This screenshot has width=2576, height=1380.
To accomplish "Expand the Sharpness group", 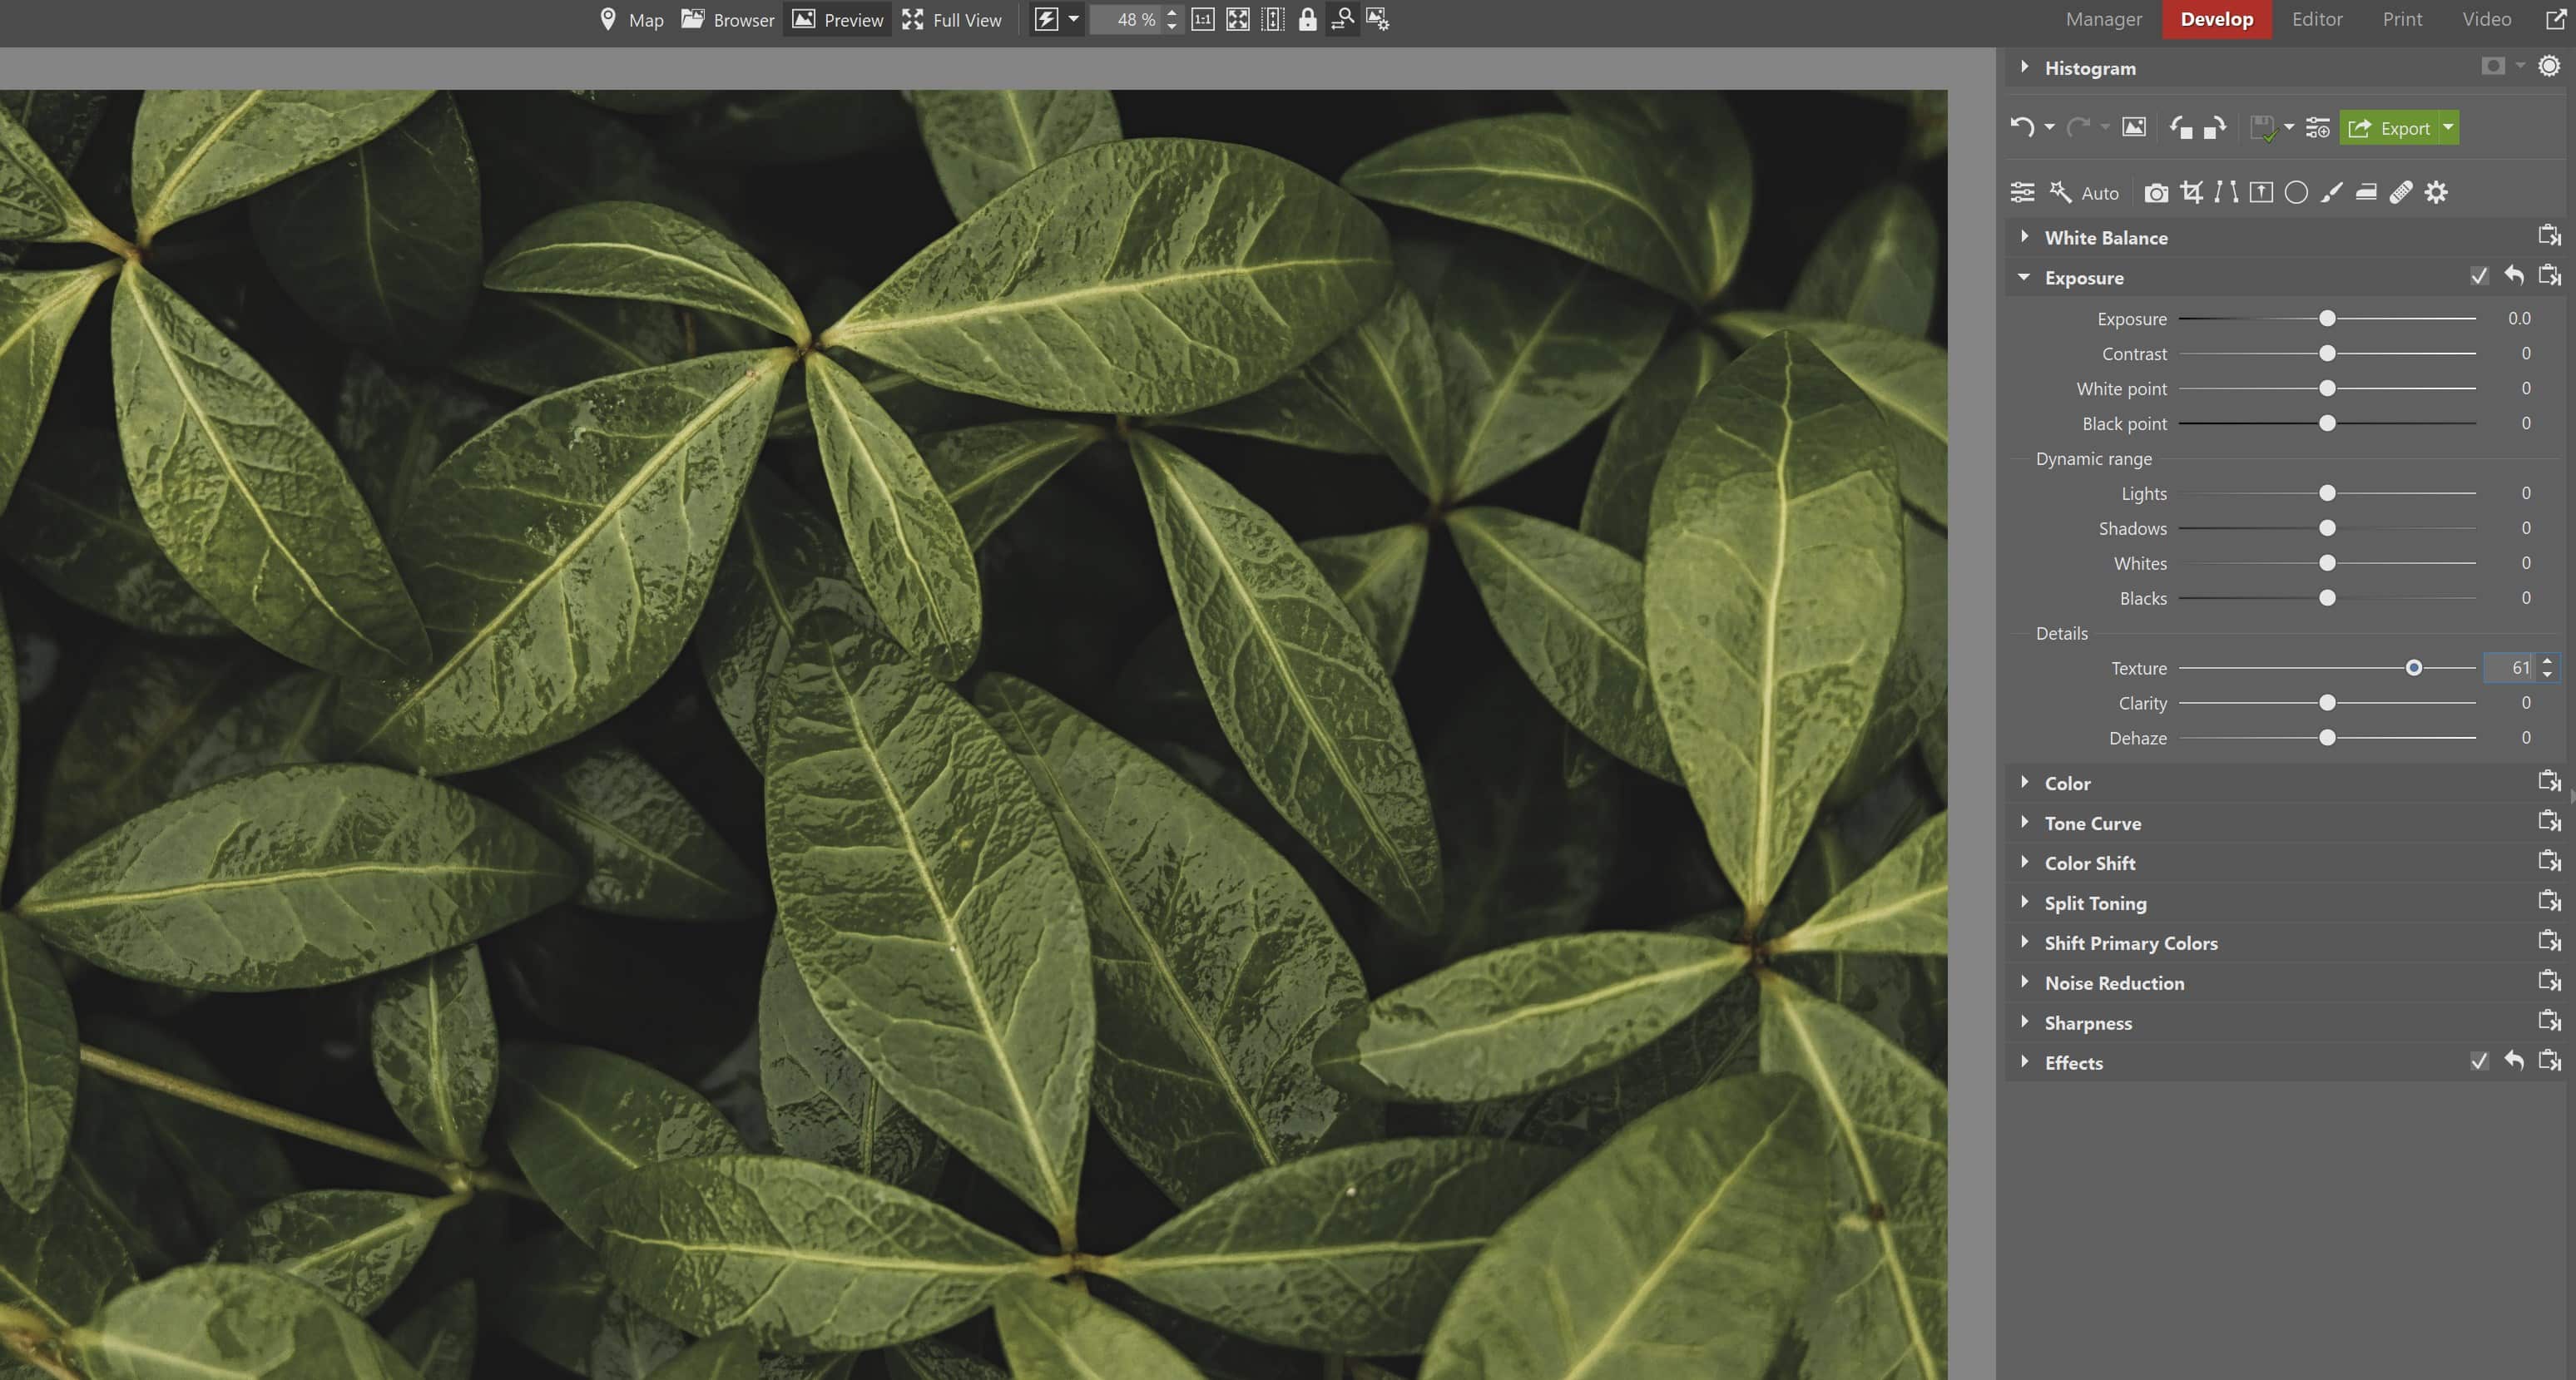I will point(2025,1022).
